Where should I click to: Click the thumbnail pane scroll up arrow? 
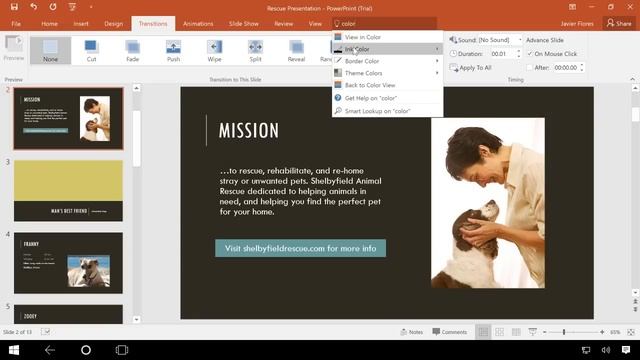coord(136,88)
